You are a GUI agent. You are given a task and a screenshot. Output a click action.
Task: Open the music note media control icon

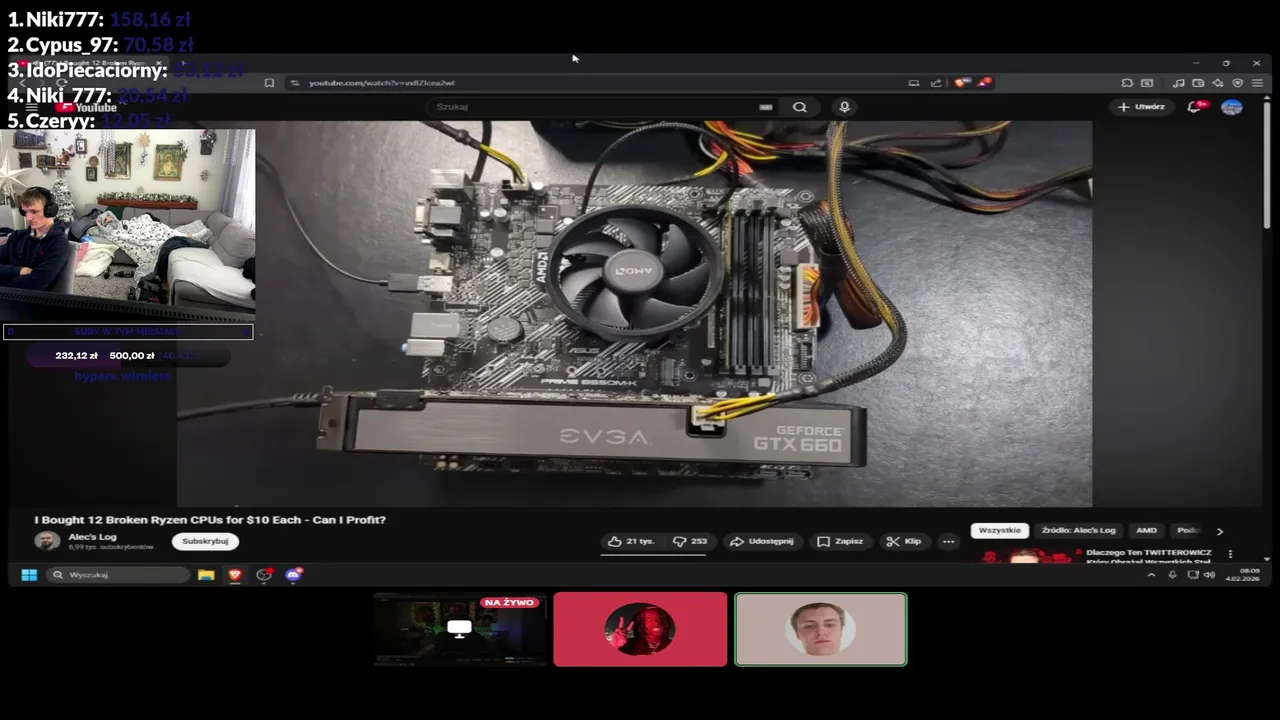1178,83
